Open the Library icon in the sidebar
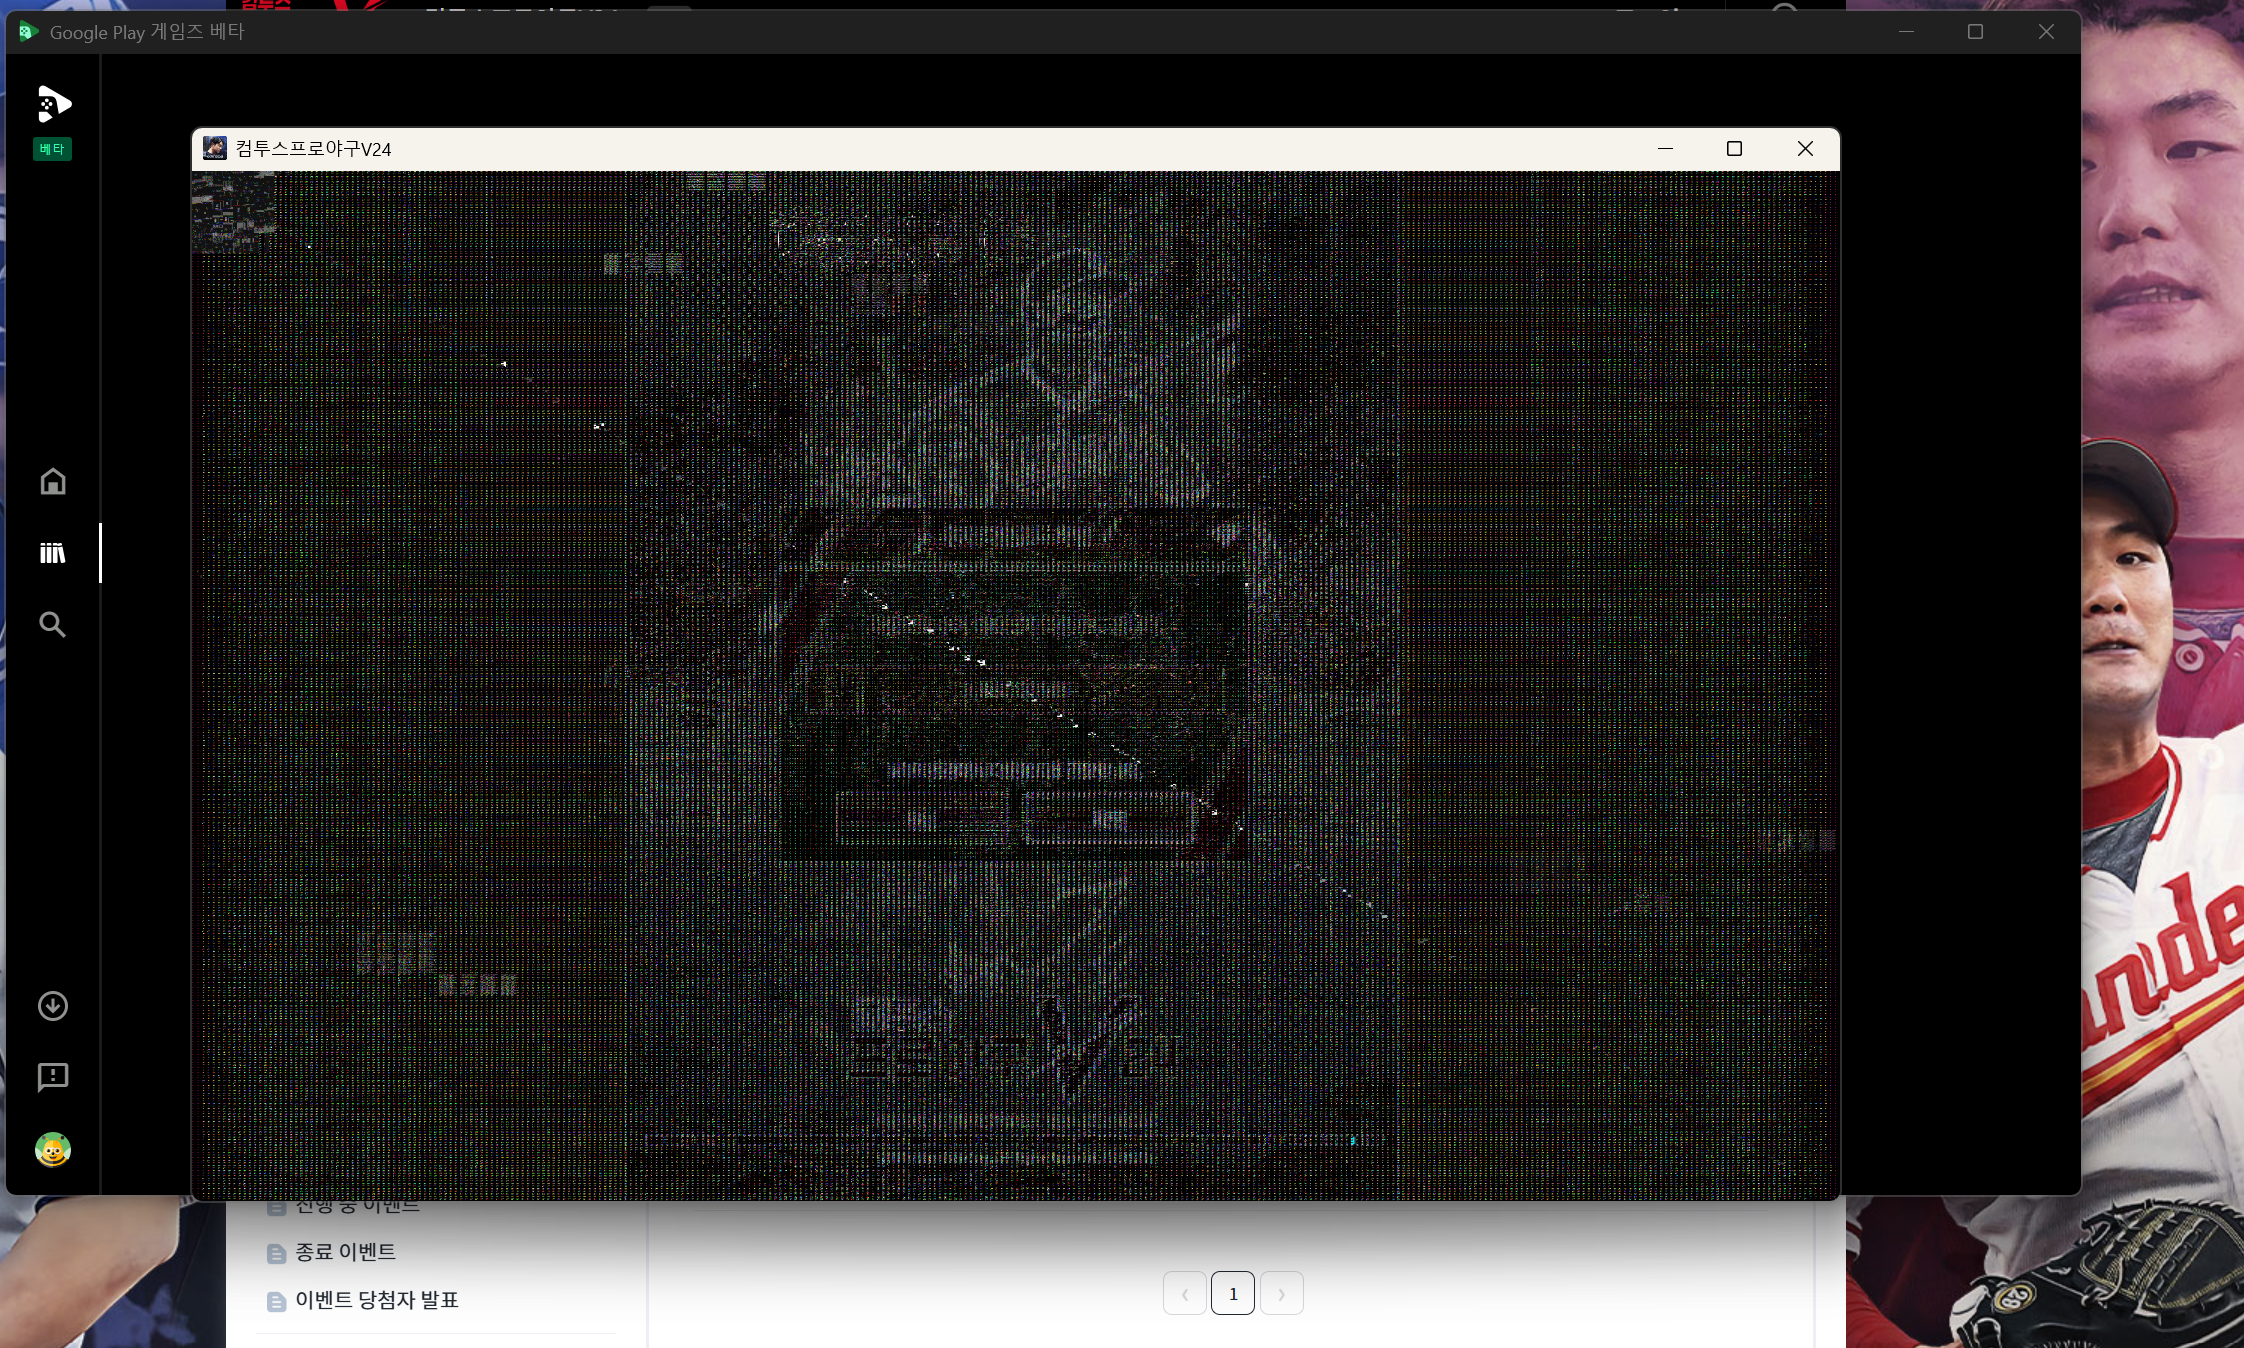2244x1348 pixels. 53,553
